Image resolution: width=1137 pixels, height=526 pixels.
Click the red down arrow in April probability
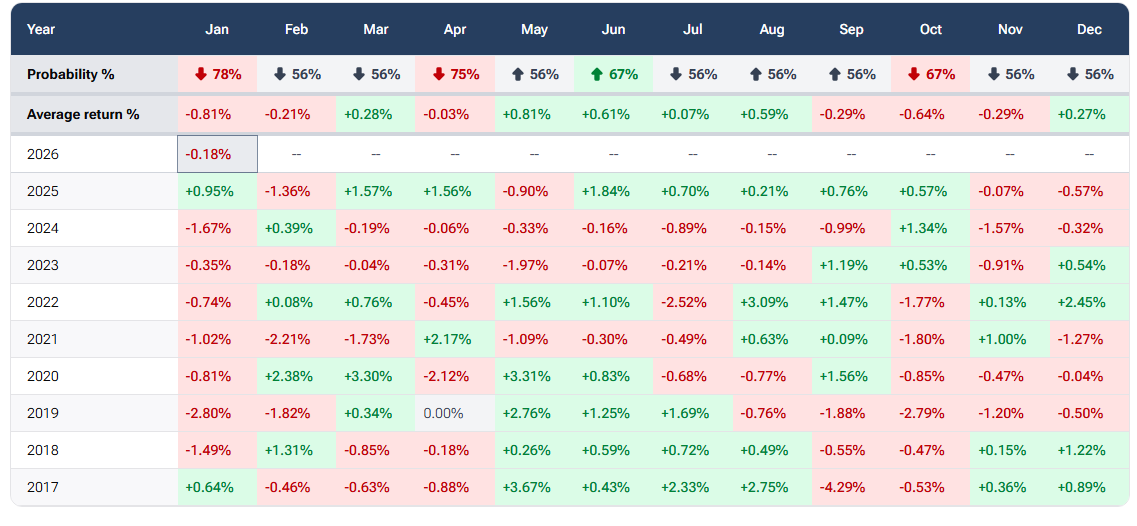[438, 75]
